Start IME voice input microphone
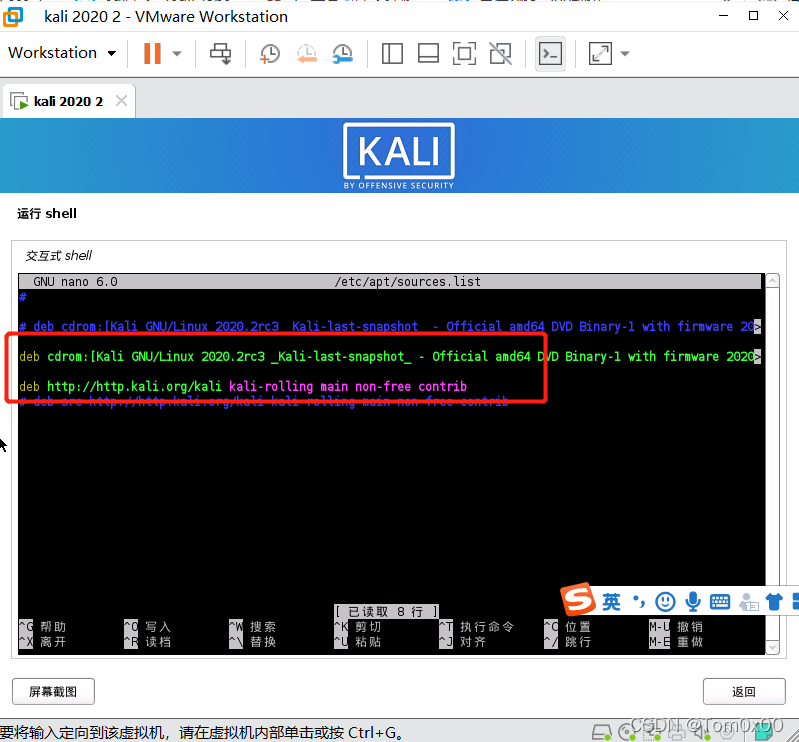The height and width of the screenshot is (742, 799). tap(693, 602)
